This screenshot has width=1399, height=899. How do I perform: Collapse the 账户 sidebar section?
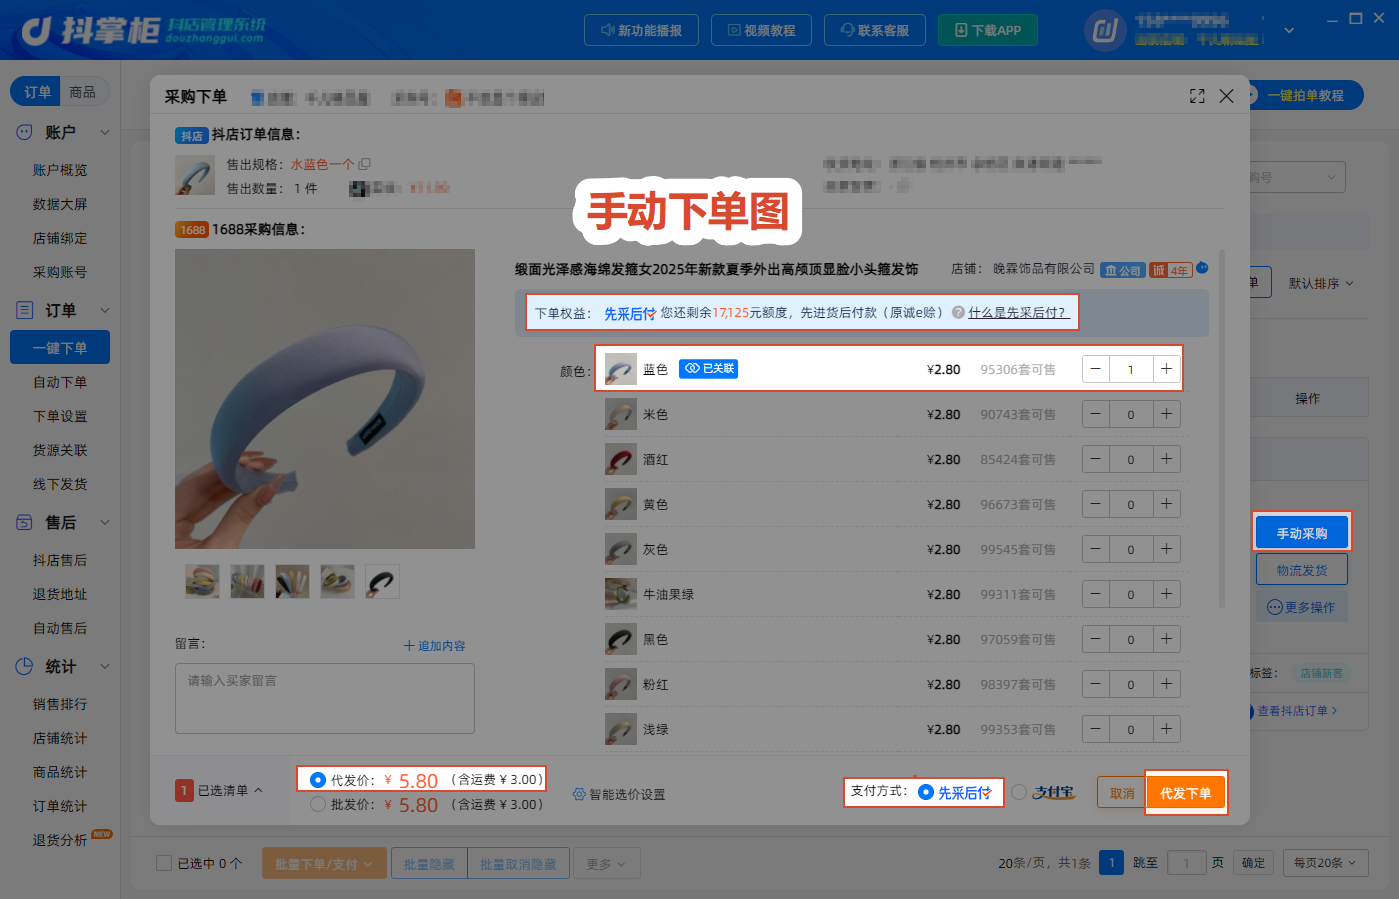click(105, 132)
